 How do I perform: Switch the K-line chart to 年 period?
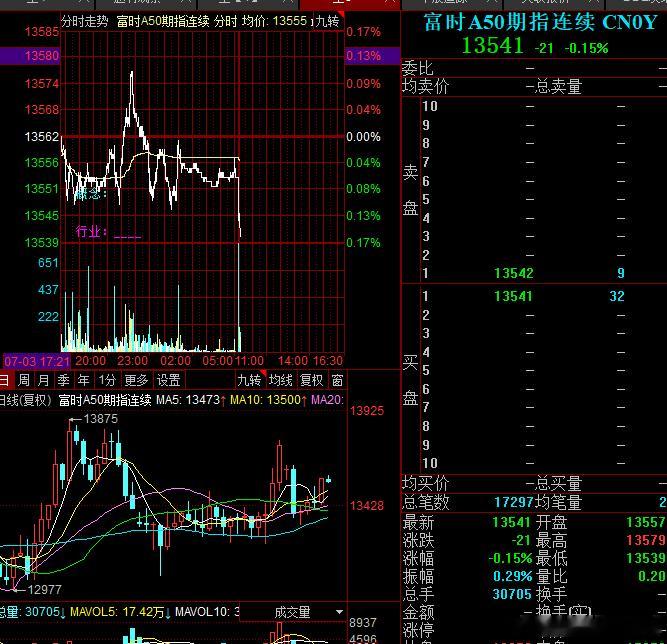pyautogui.click(x=83, y=380)
